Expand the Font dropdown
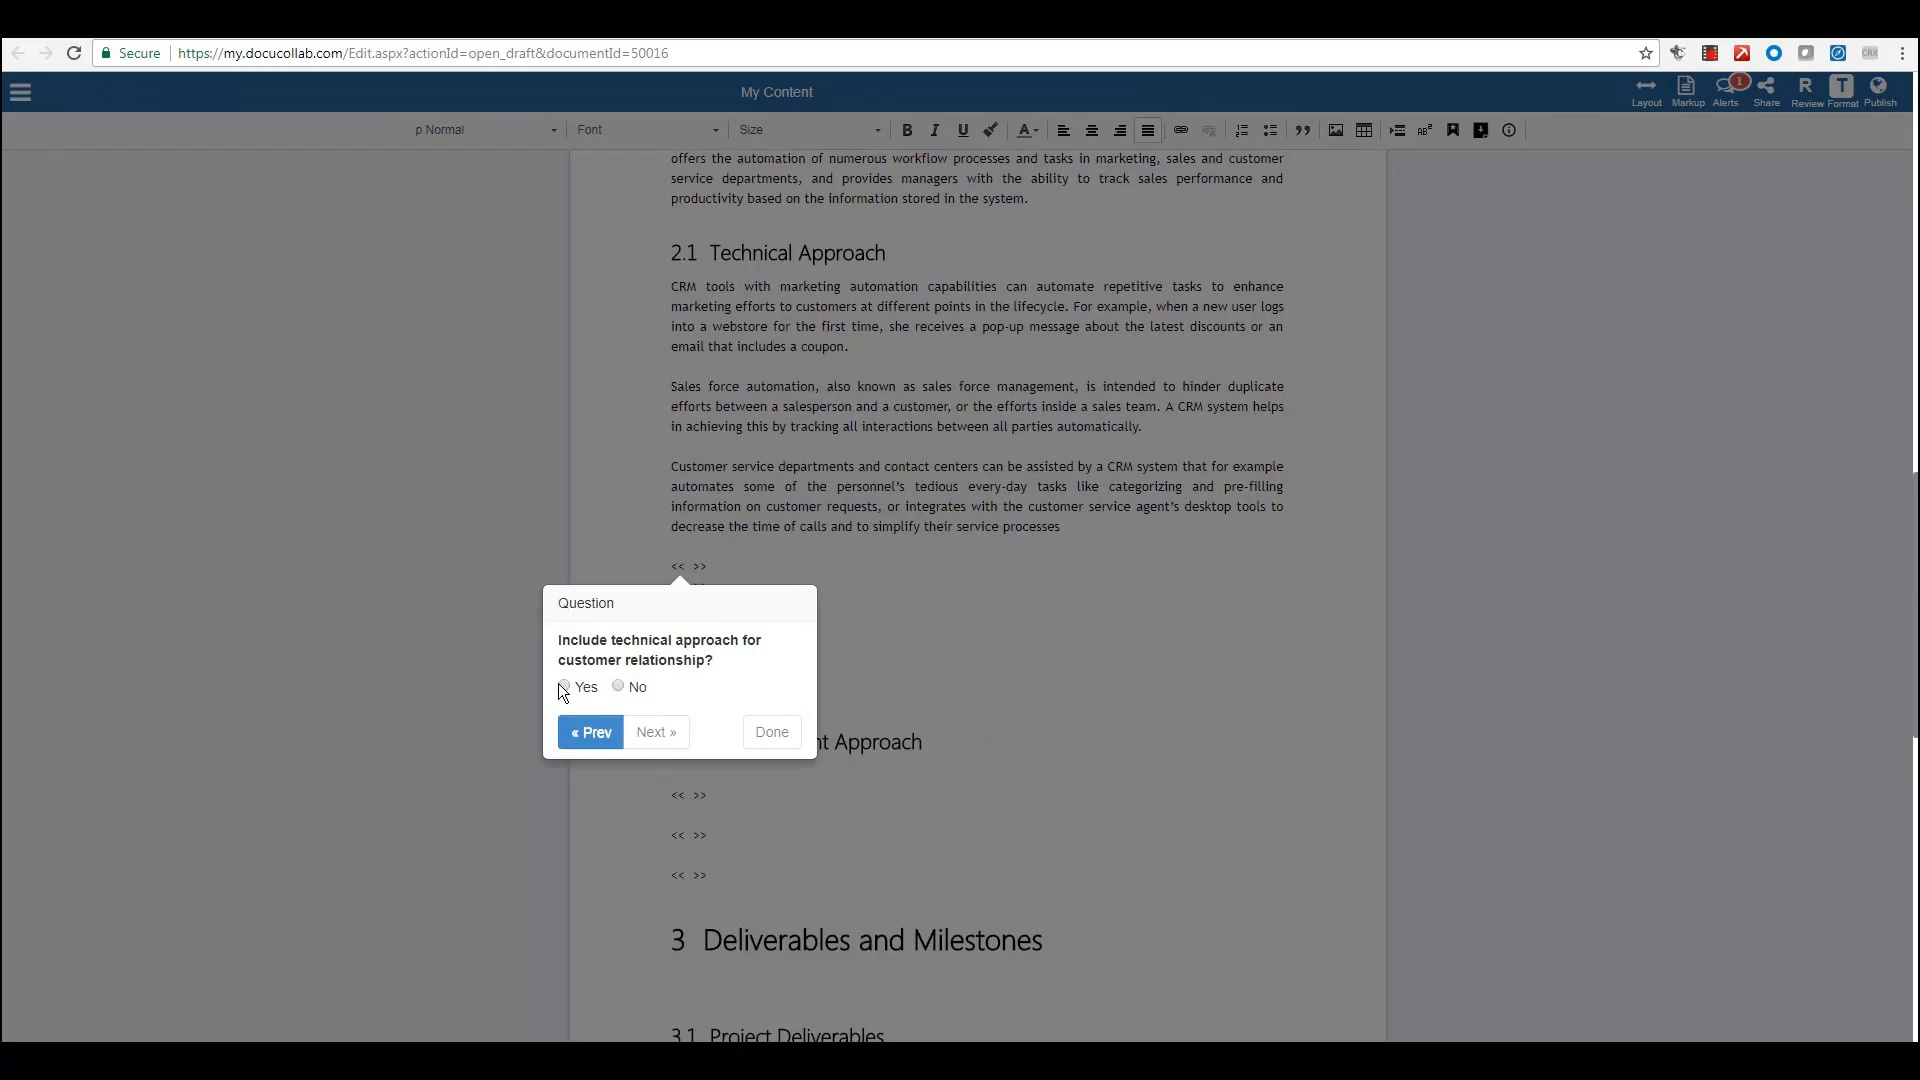 point(648,130)
